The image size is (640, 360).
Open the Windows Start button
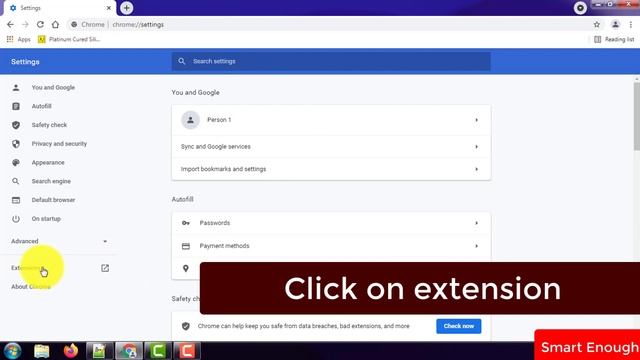[x=13, y=351]
